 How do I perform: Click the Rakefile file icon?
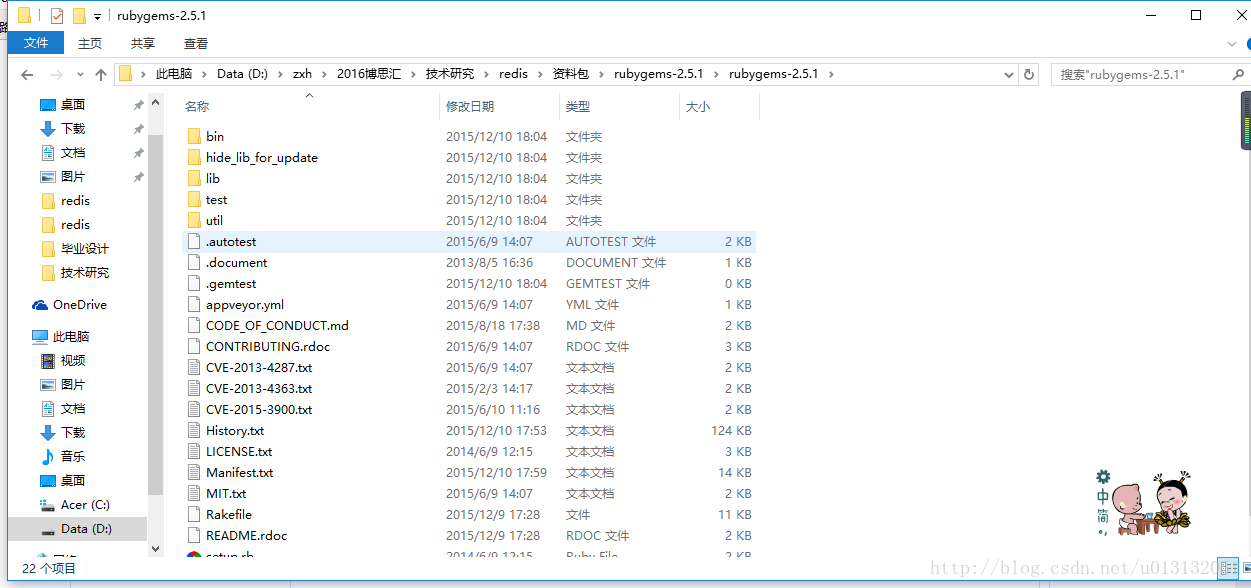point(194,514)
